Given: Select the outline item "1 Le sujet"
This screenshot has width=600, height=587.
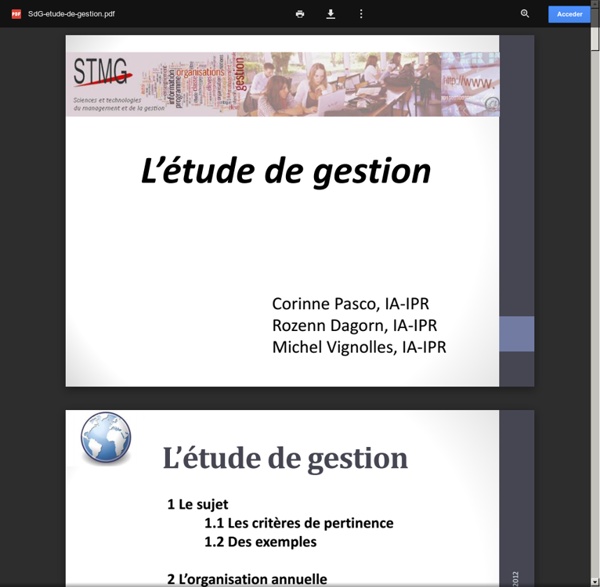Looking at the screenshot, I should [x=197, y=504].
